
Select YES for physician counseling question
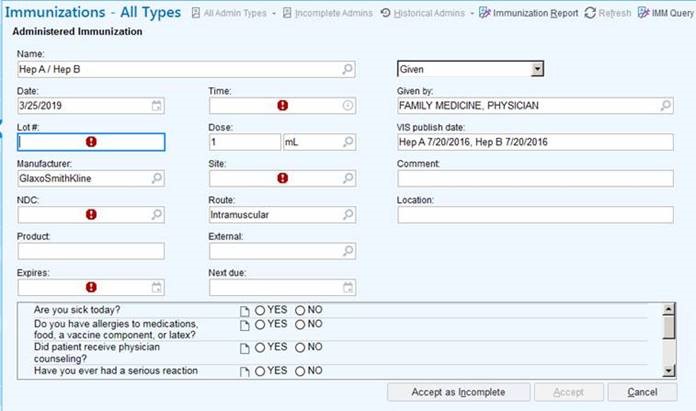pos(260,348)
